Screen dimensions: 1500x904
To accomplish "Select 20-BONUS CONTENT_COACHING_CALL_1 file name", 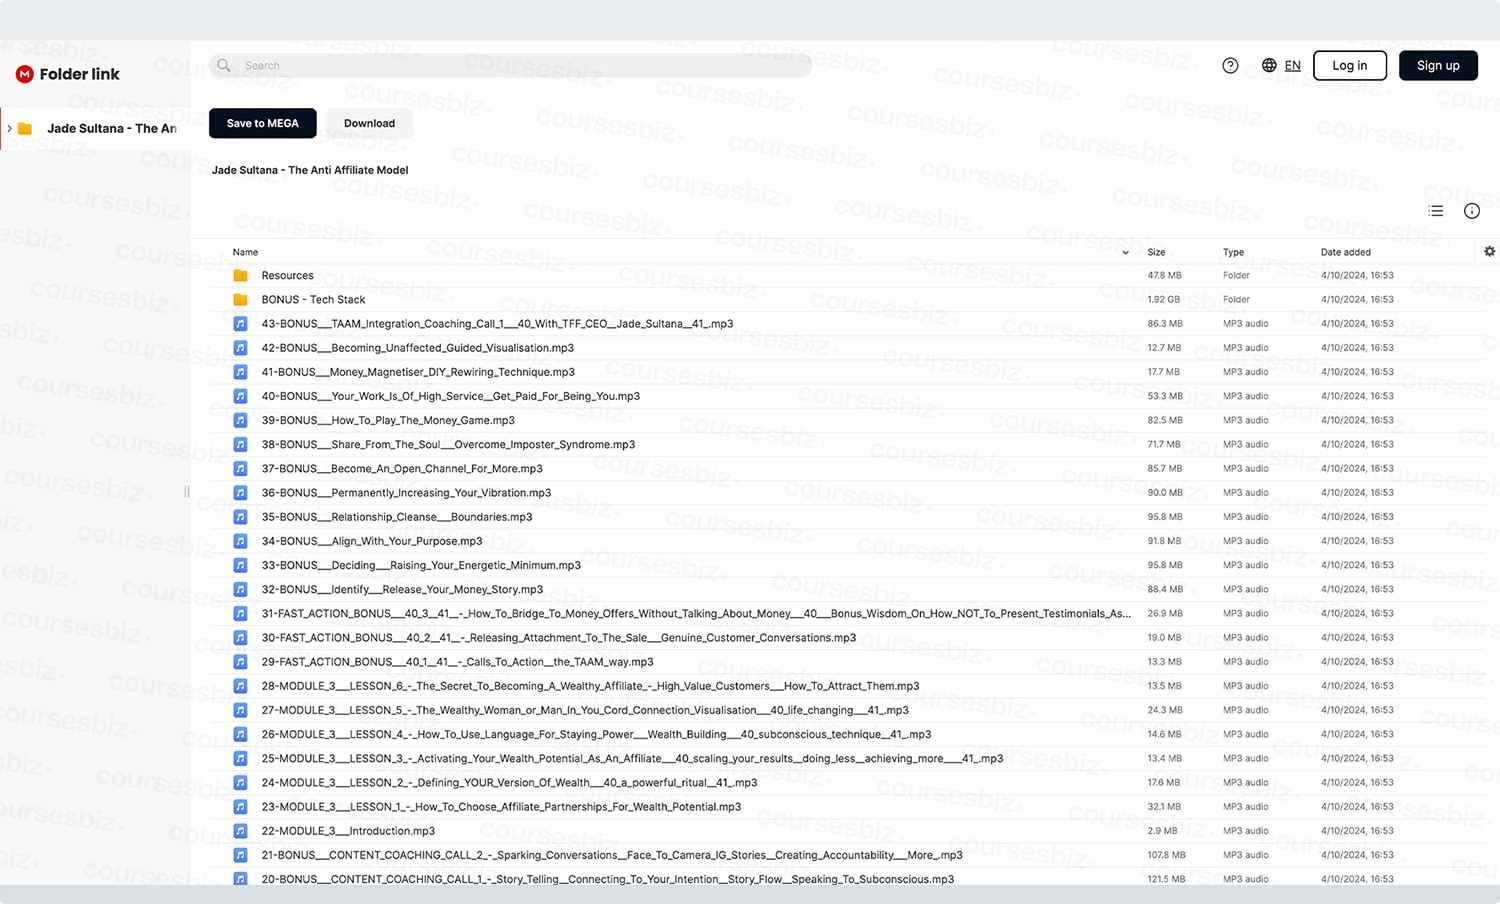I will coord(608,879).
